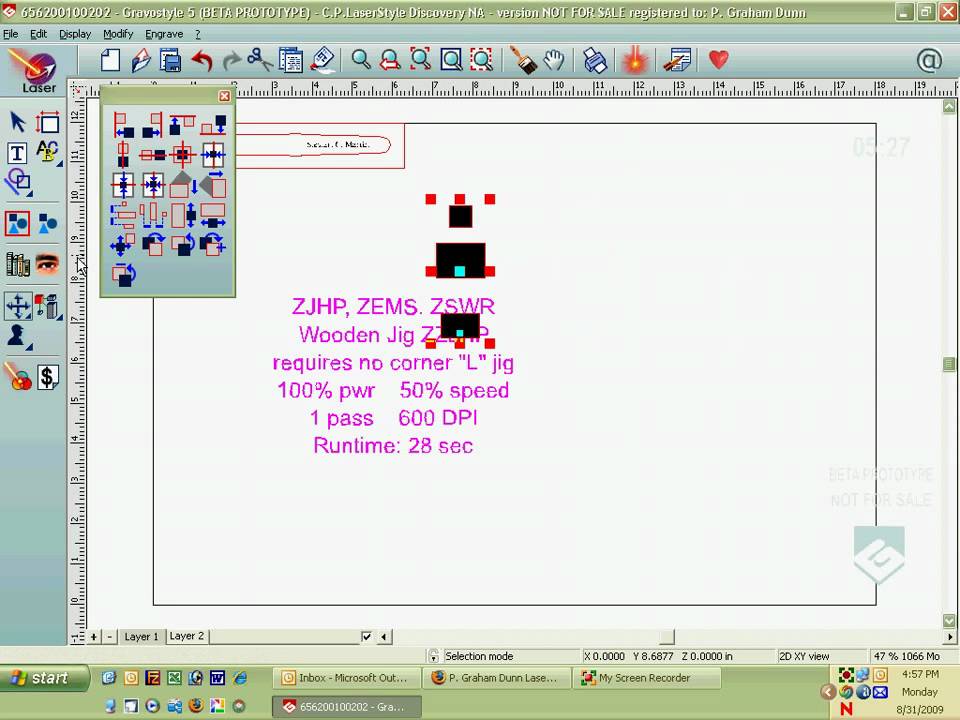Click the zoom previous icon with red arrow
960x720 pixels.
pos(390,60)
